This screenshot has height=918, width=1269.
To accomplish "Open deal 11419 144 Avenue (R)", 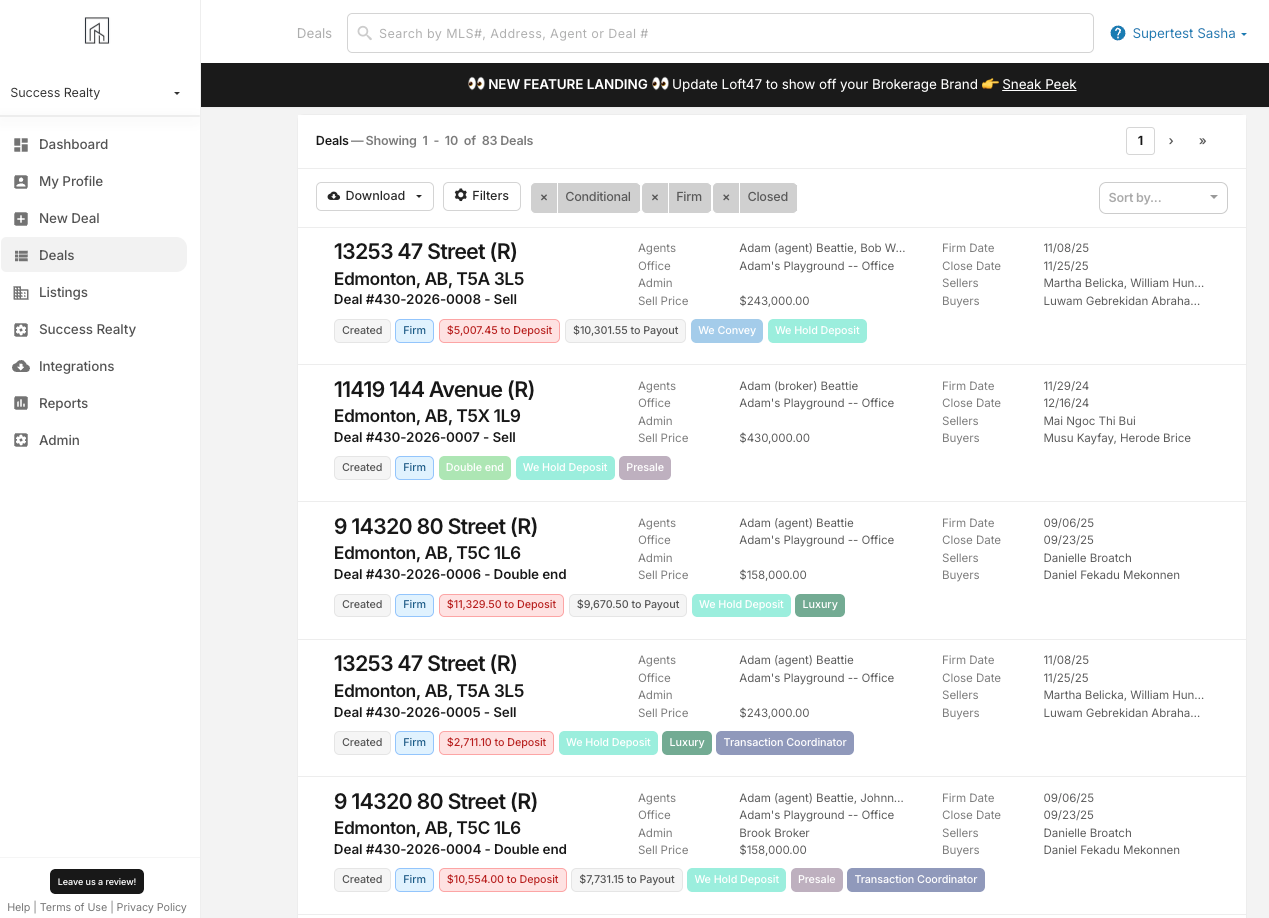I will 434,389.
